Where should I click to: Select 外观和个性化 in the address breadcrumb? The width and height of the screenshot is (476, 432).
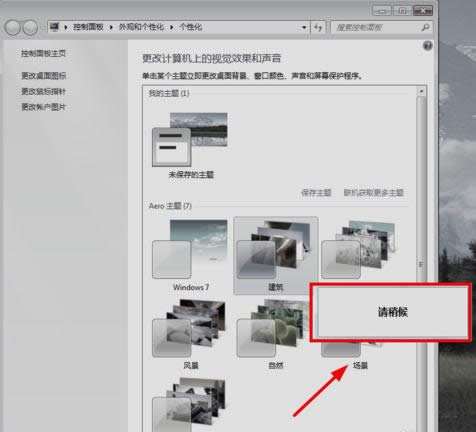141,27
